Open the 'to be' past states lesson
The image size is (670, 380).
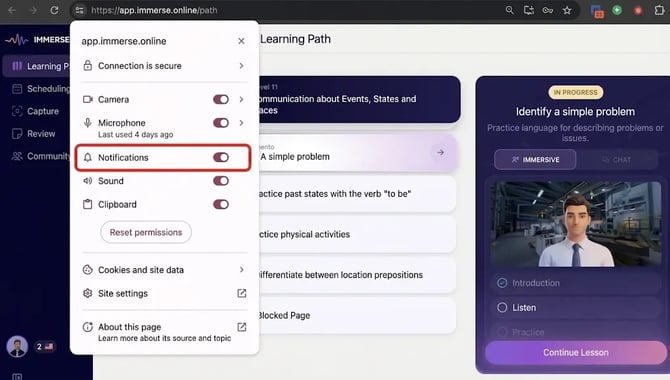pyautogui.click(x=356, y=194)
